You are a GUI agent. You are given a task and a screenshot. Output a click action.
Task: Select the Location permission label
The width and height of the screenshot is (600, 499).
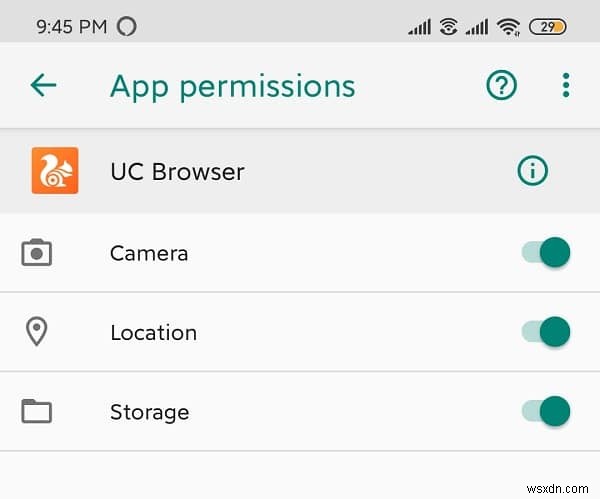click(153, 332)
